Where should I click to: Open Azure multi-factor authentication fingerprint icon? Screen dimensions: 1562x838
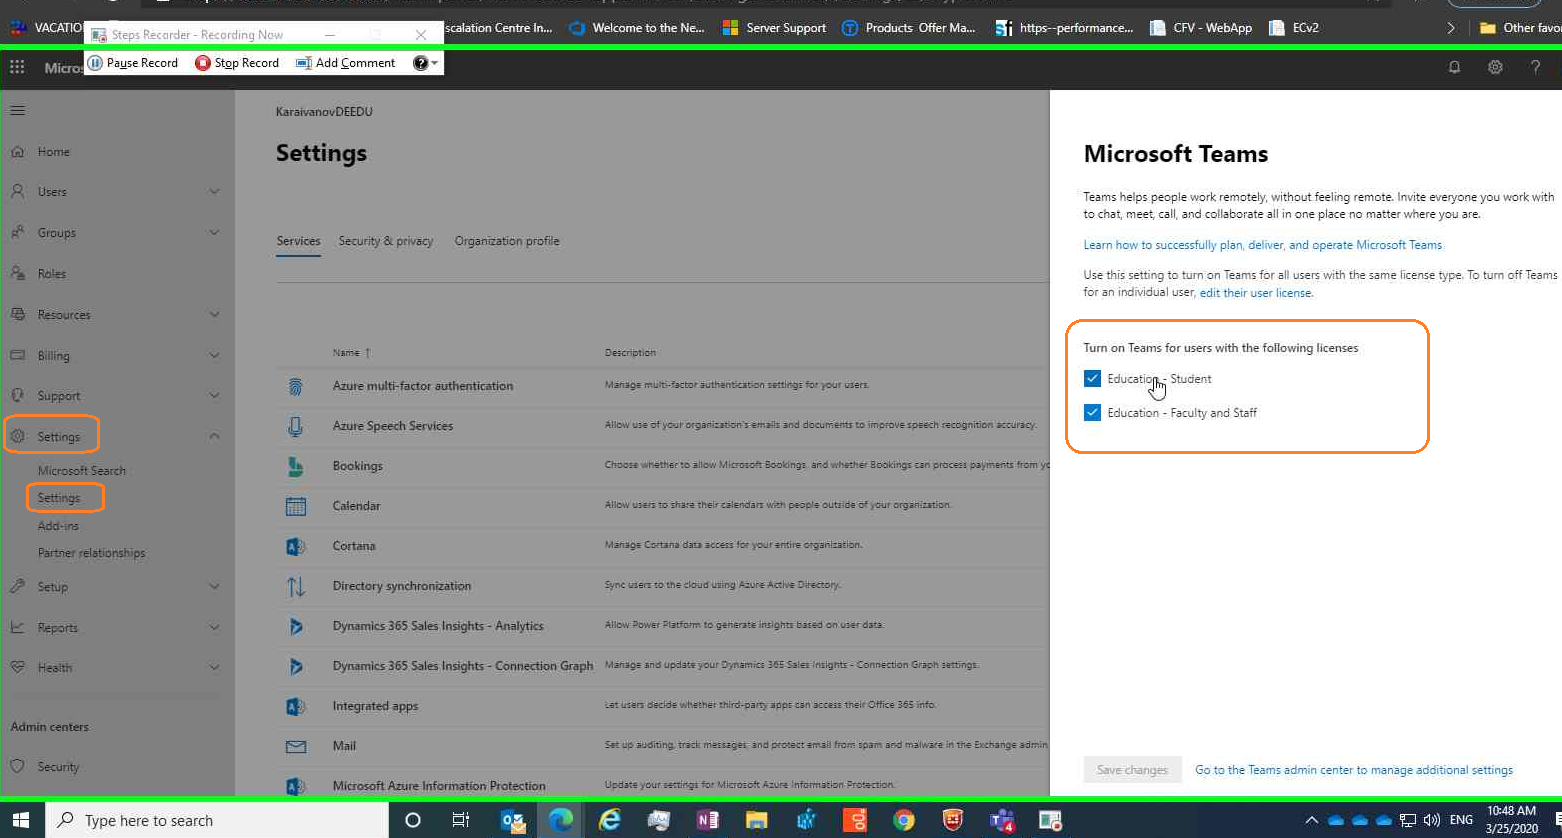[295, 386]
